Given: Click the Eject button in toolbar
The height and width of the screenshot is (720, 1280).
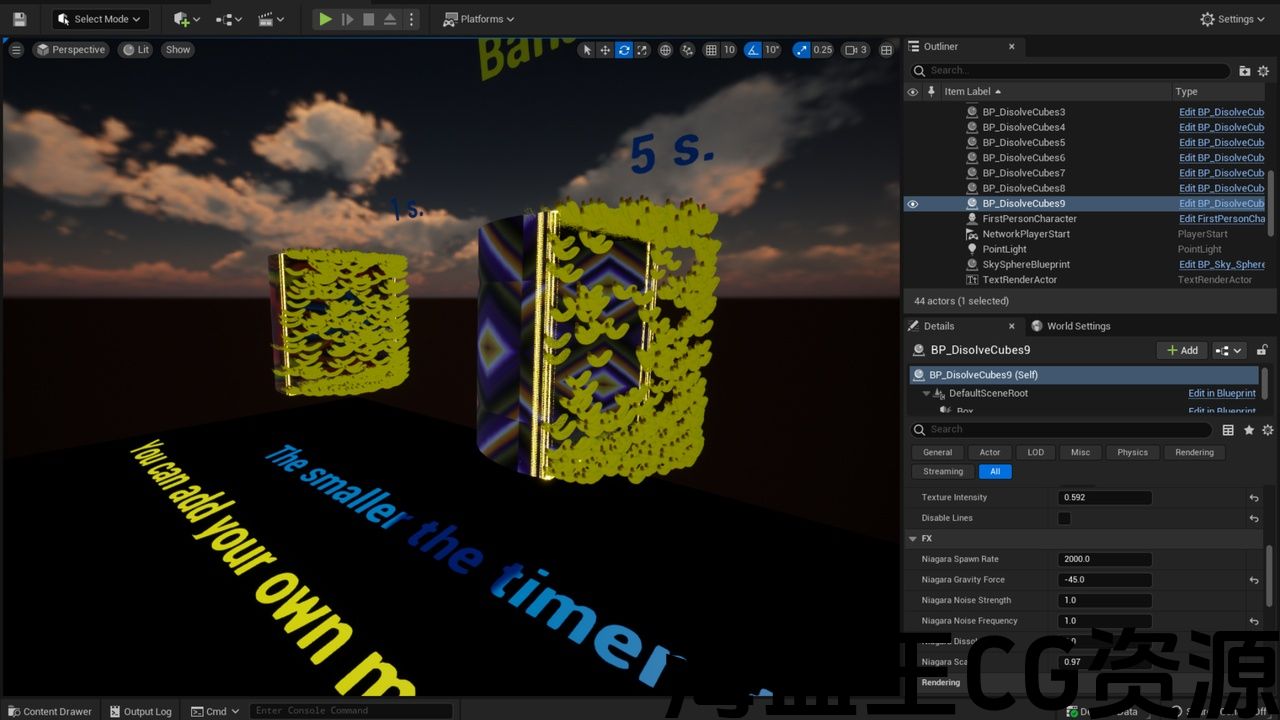Looking at the screenshot, I should (389, 19).
